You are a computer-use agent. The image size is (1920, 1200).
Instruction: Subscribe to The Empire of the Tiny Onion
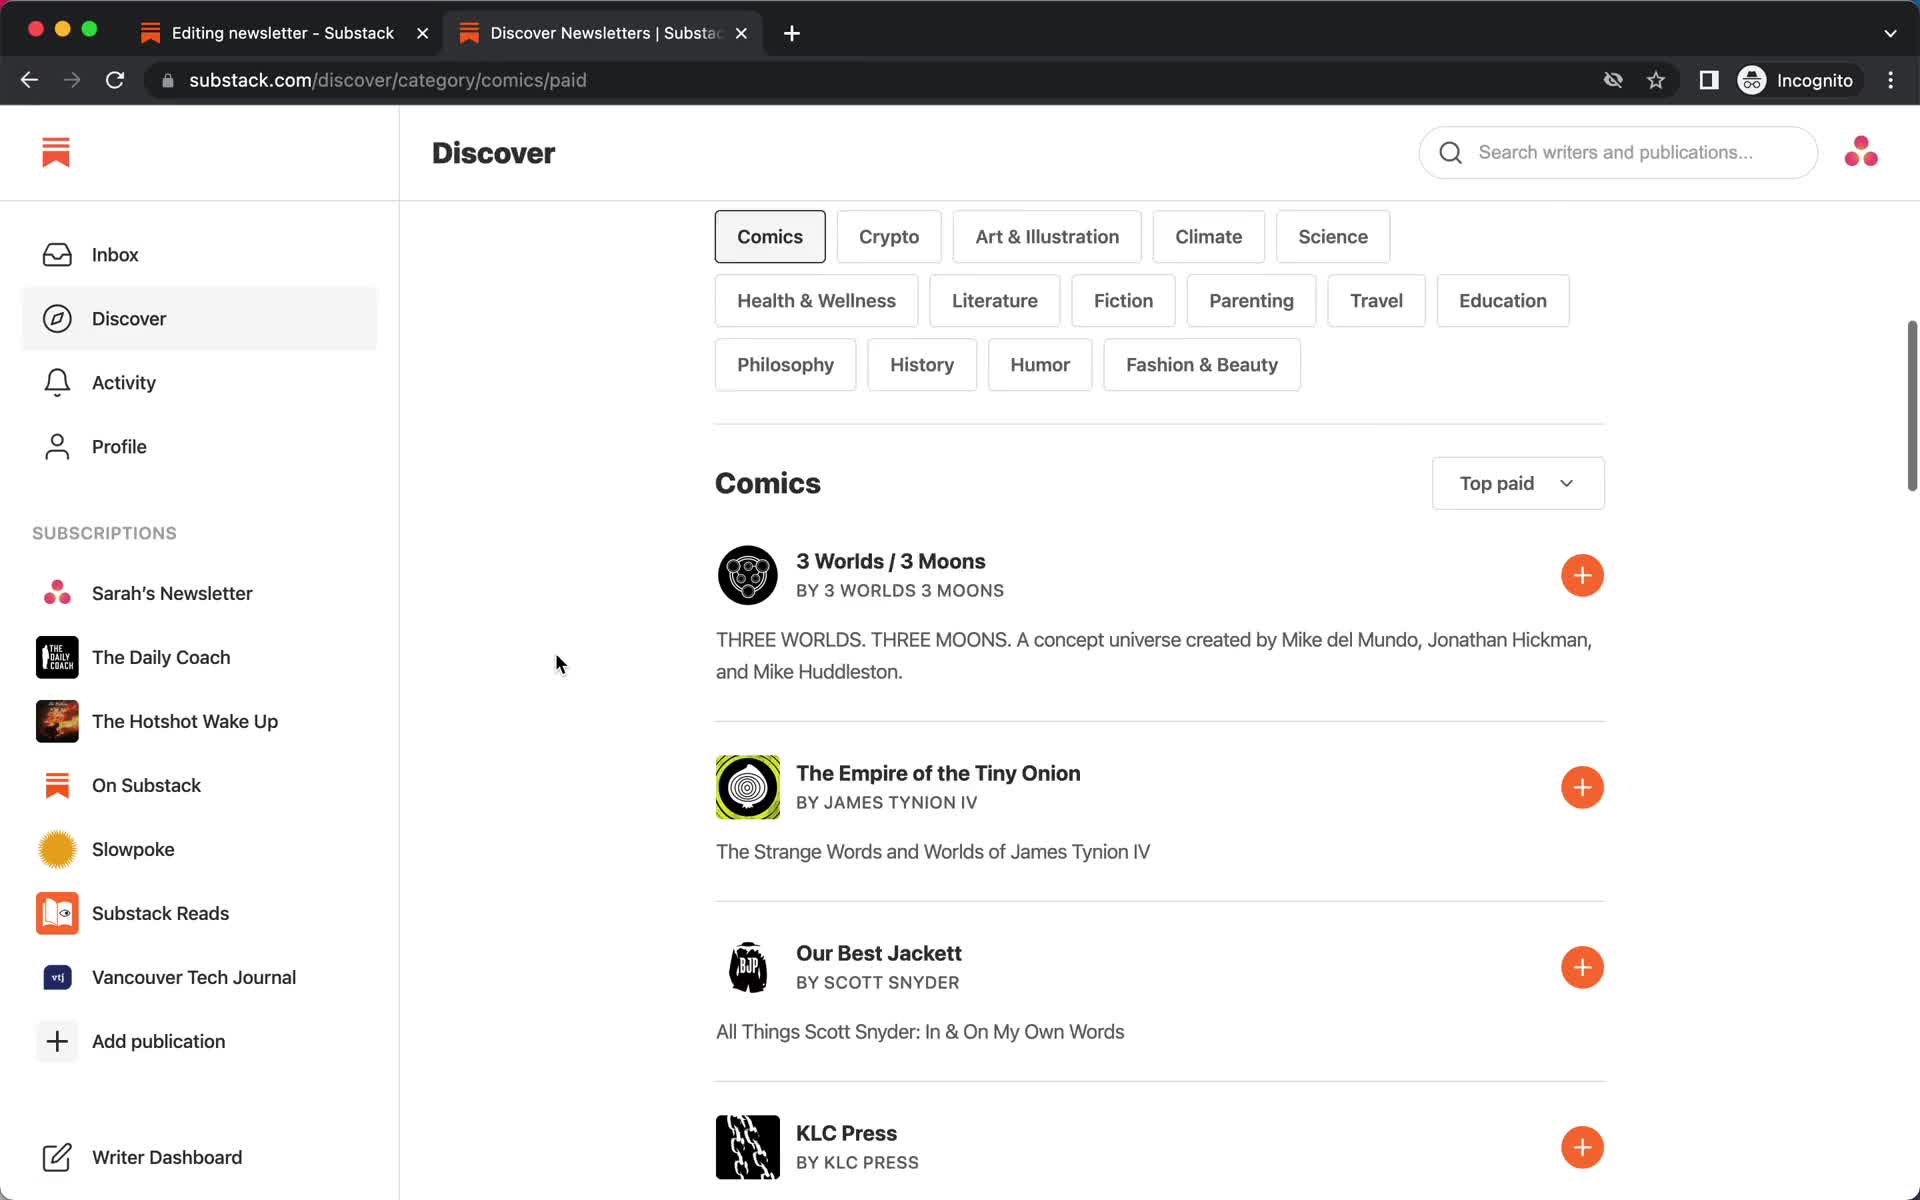click(1582, 787)
